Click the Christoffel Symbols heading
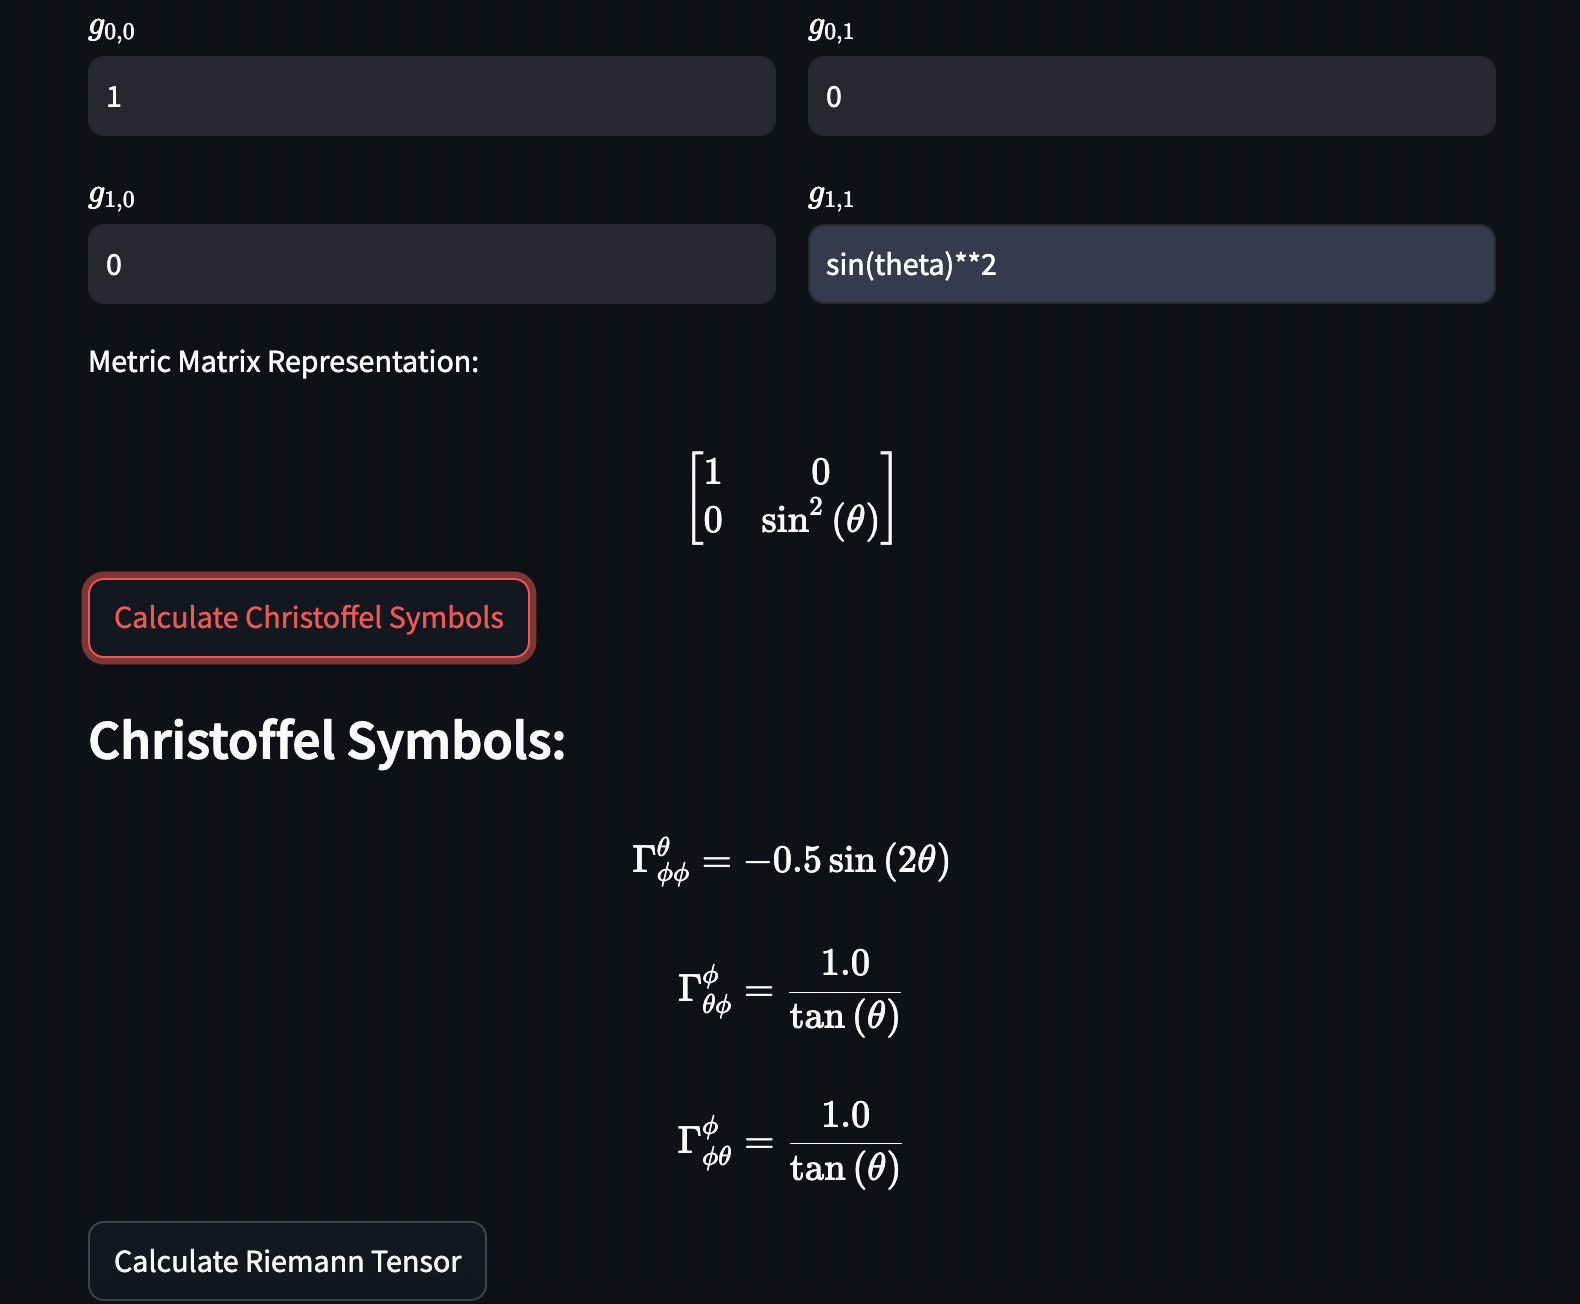This screenshot has width=1580, height=1304. tap(327, 741)
